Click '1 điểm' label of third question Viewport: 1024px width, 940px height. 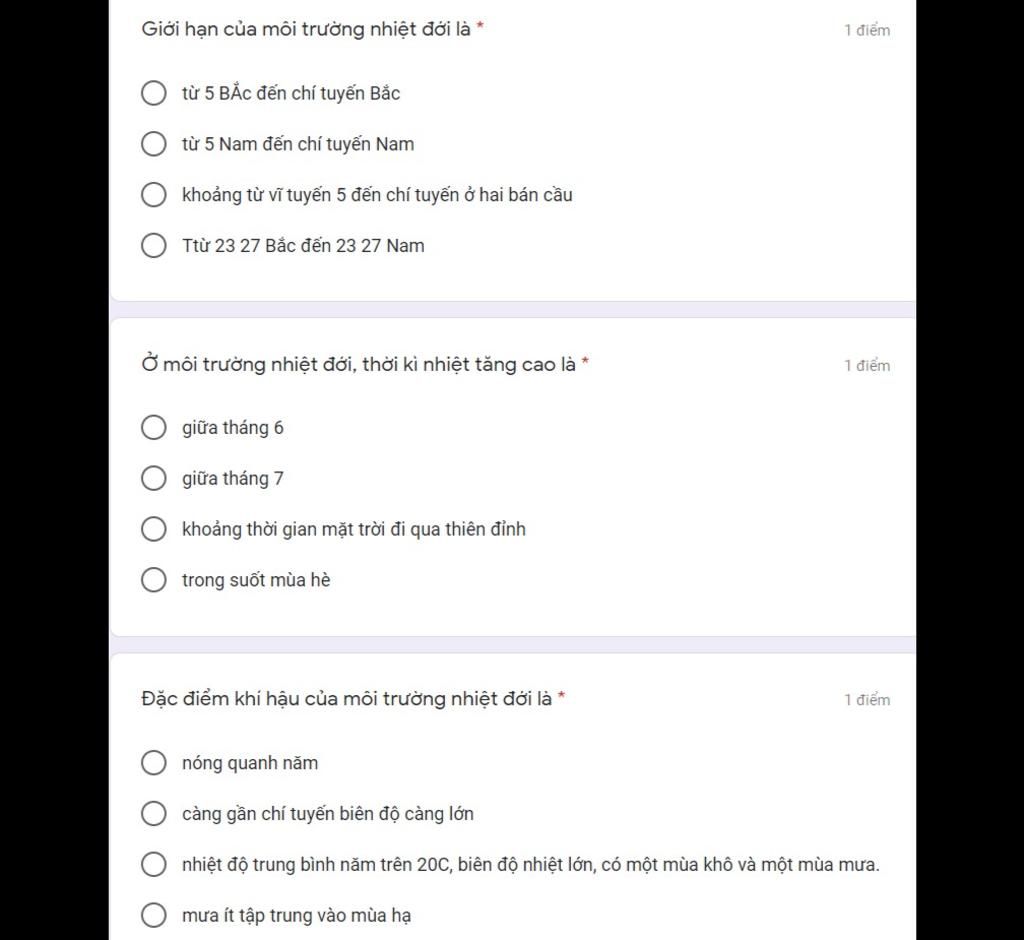coord(867,700)
